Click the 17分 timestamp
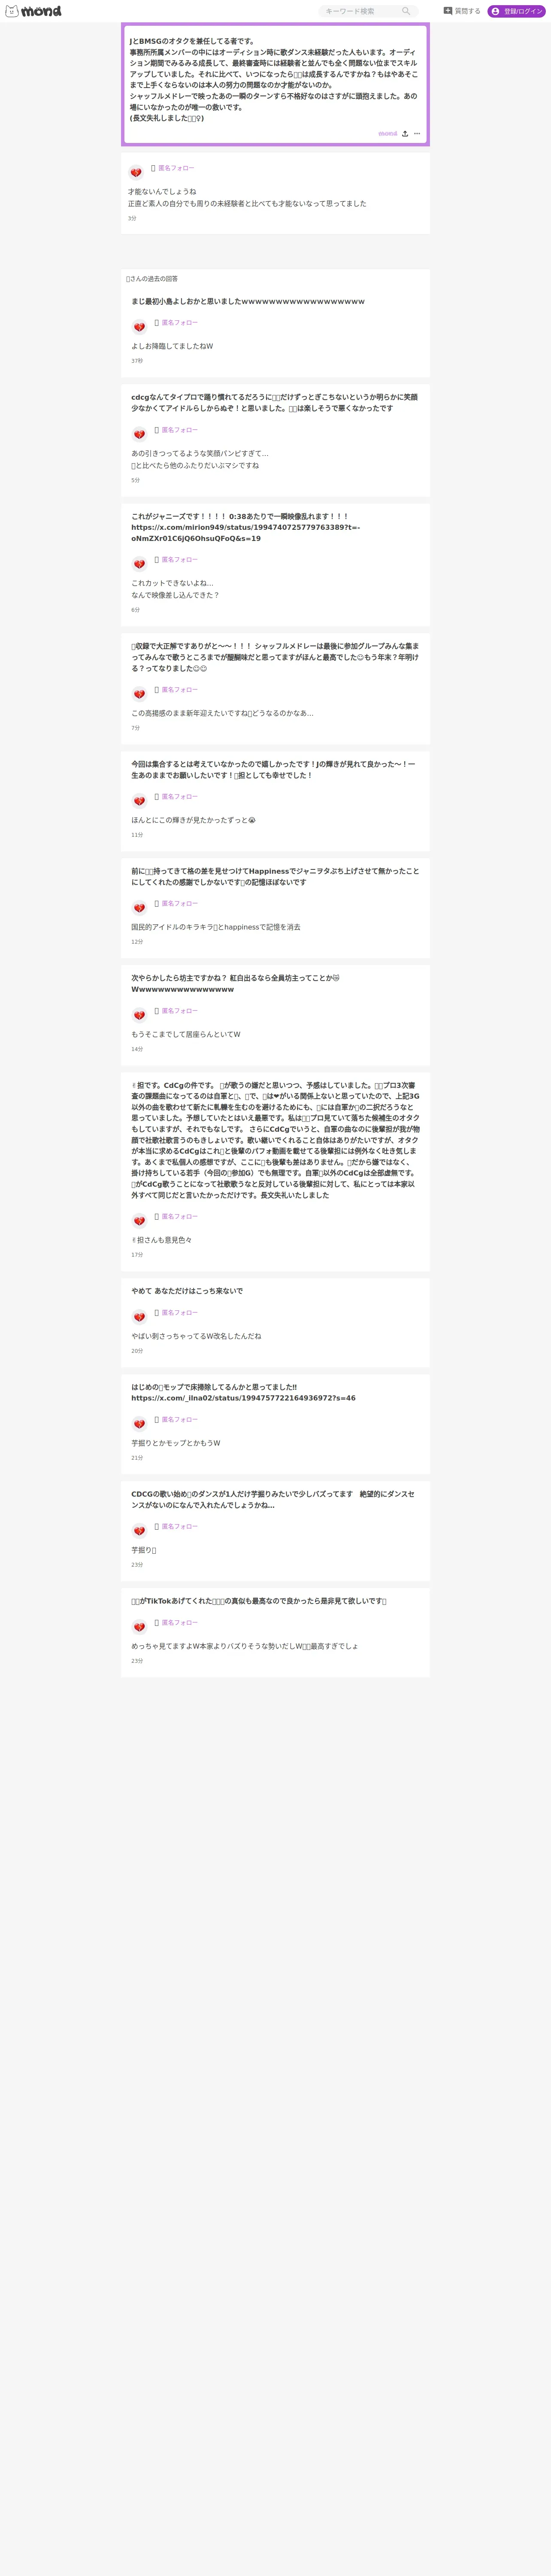Screen dimensions: 551x2576 point(137,1255)
